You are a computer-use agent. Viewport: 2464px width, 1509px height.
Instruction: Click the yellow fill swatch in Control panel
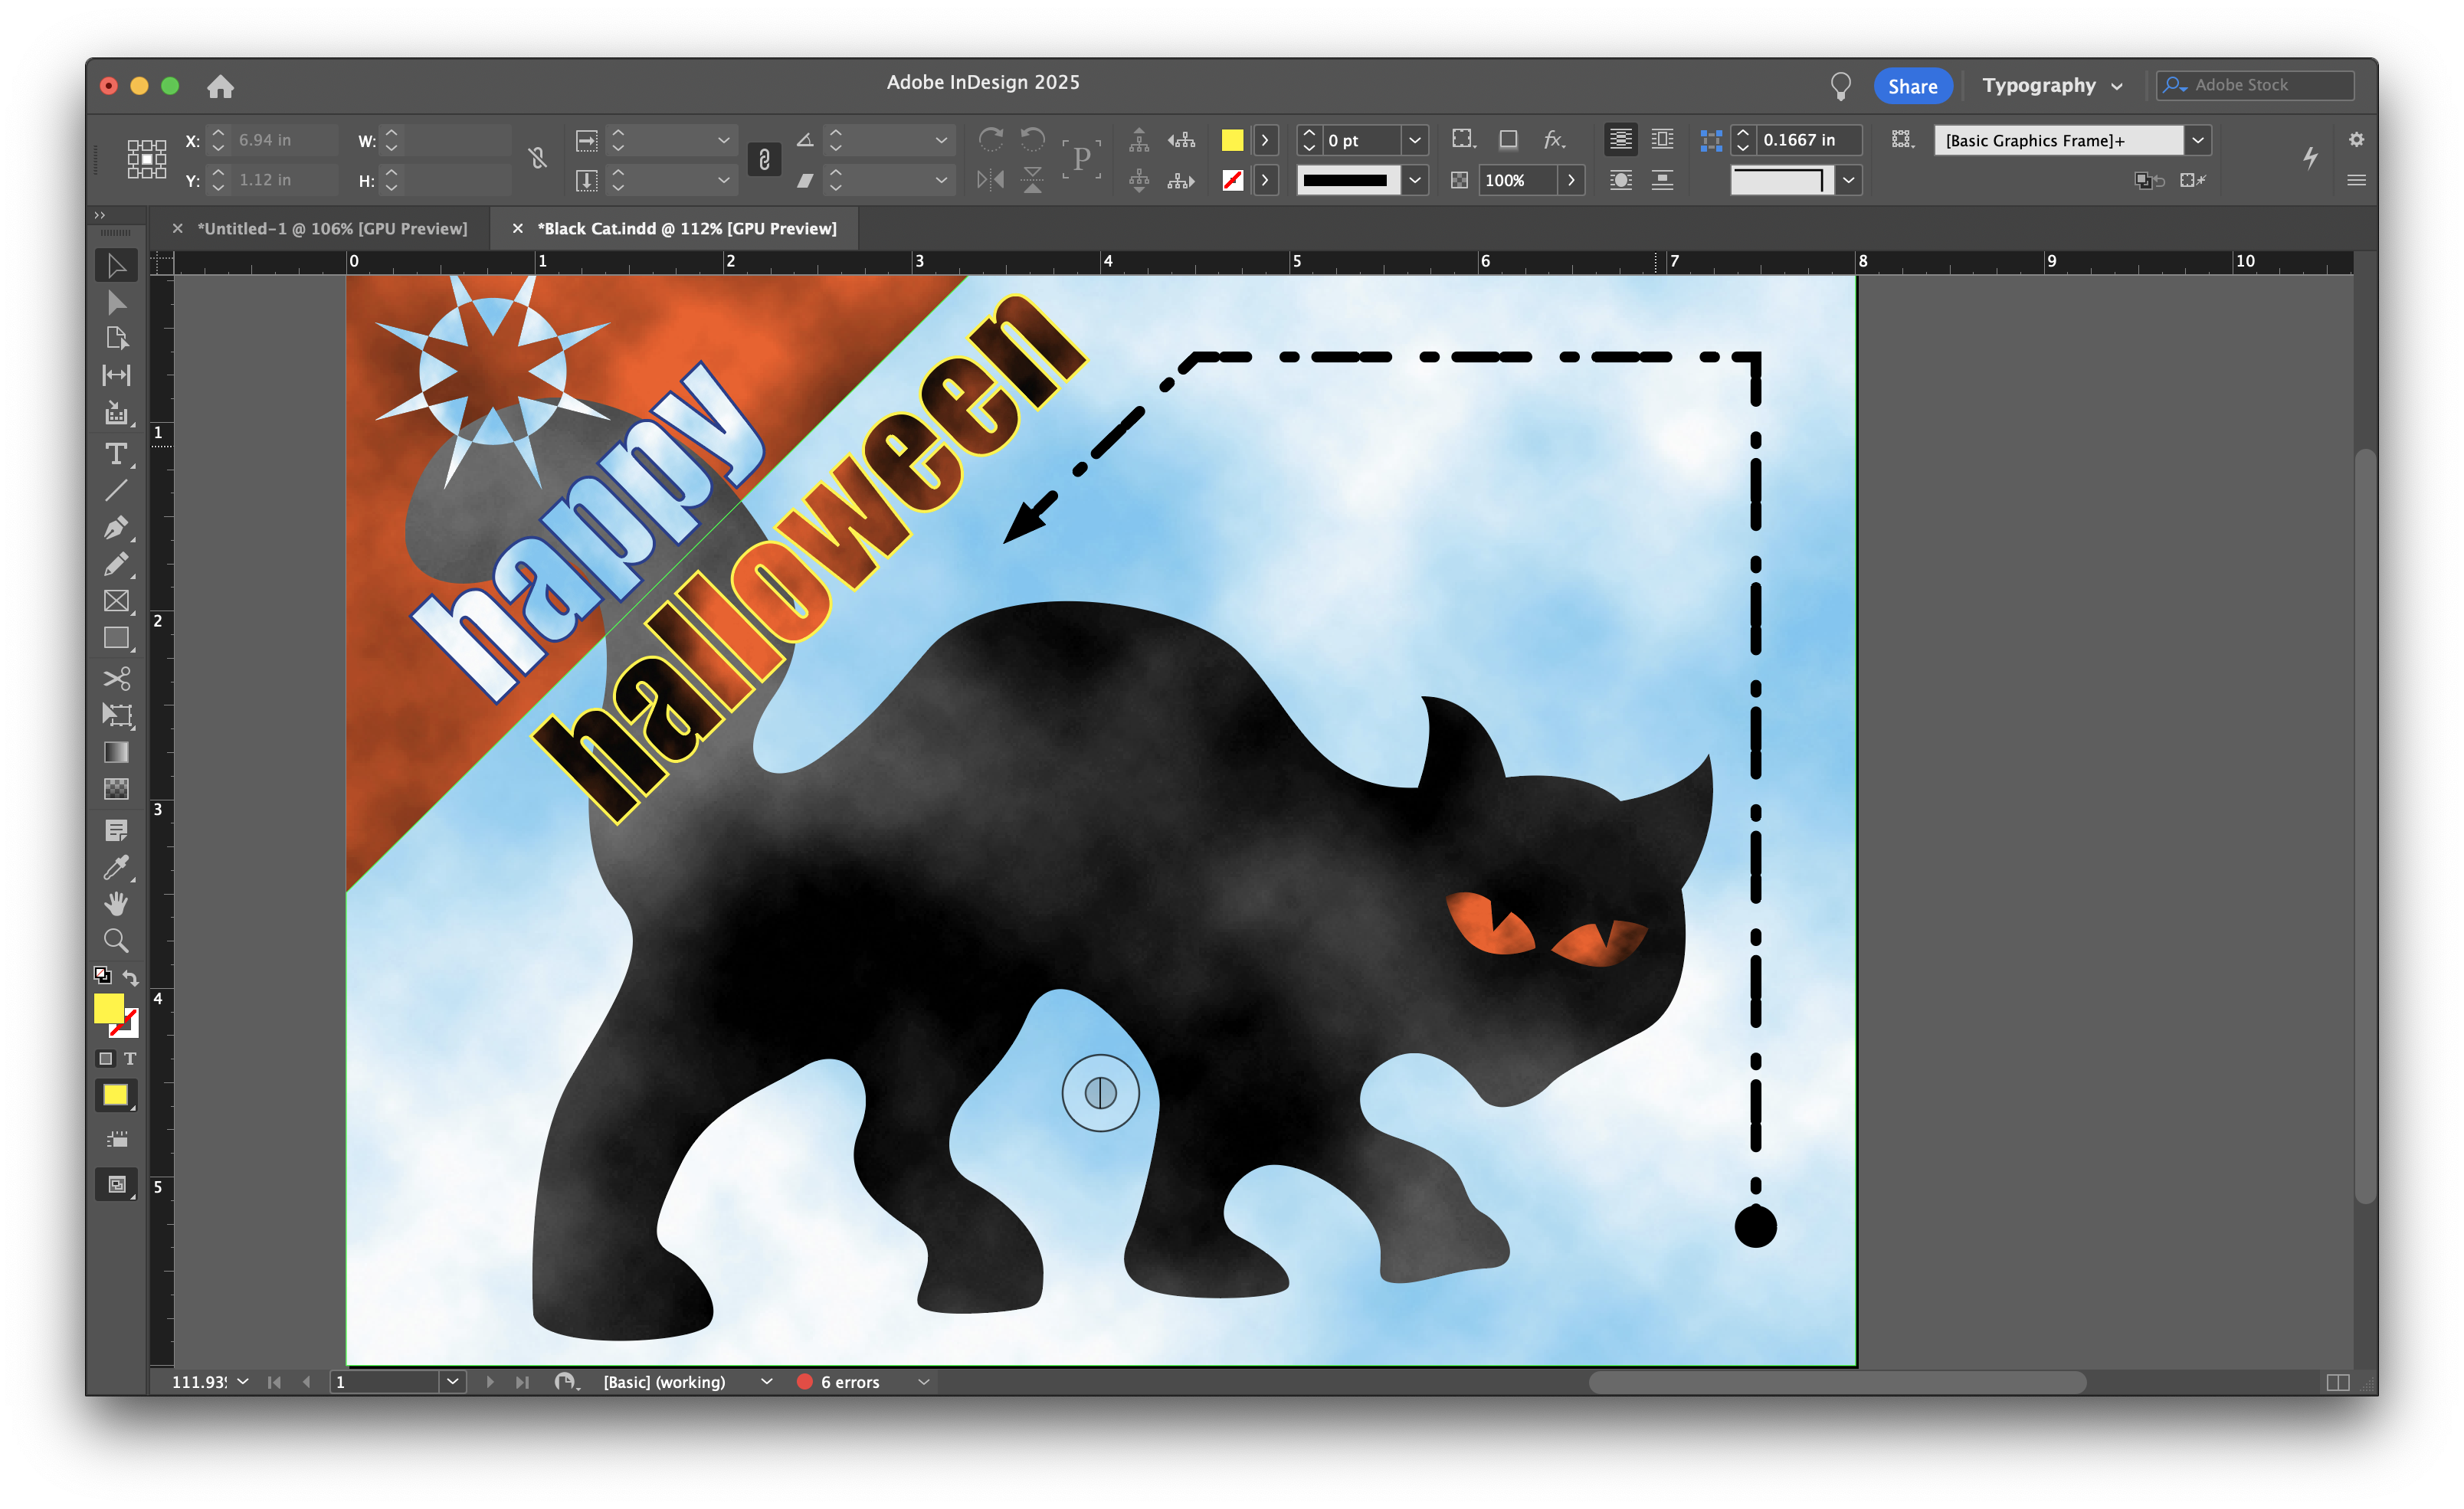[1232, 140]
